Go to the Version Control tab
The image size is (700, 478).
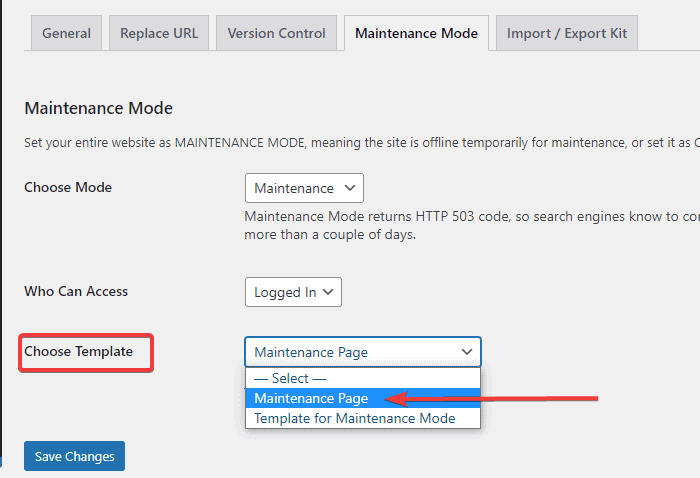pyautogui.click(x=276, y=33)
